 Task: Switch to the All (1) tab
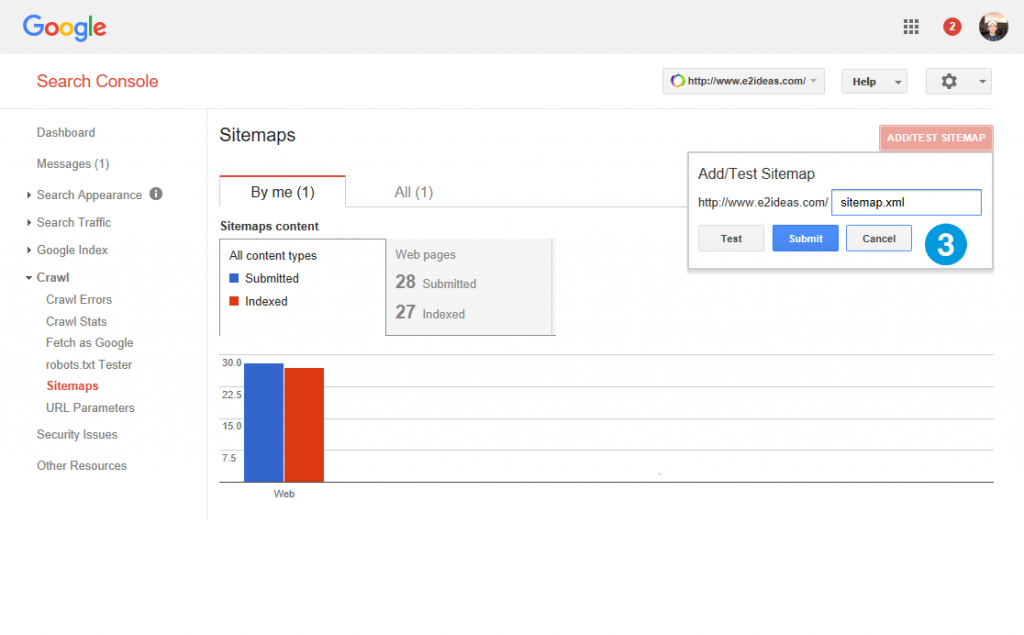click(413, 192)
